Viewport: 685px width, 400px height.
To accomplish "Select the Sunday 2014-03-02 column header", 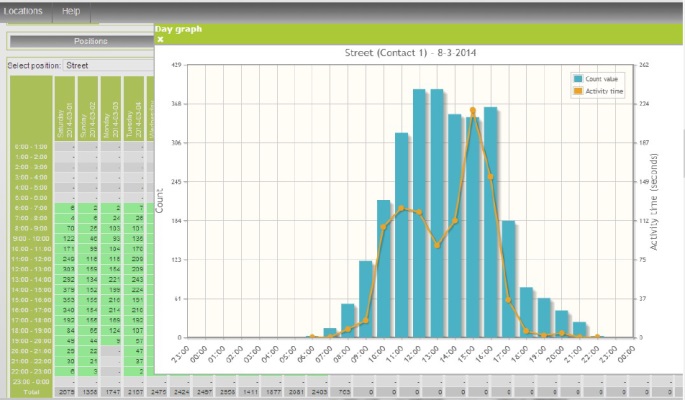I will coord(88,110).
